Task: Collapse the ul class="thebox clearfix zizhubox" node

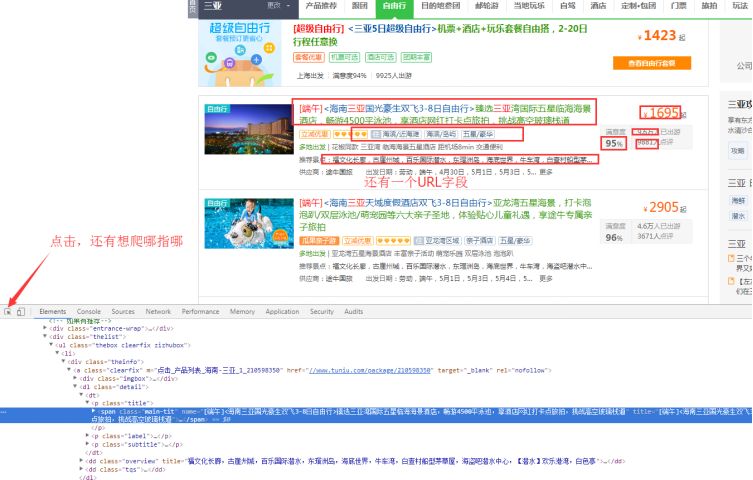Action: [51, 345]
